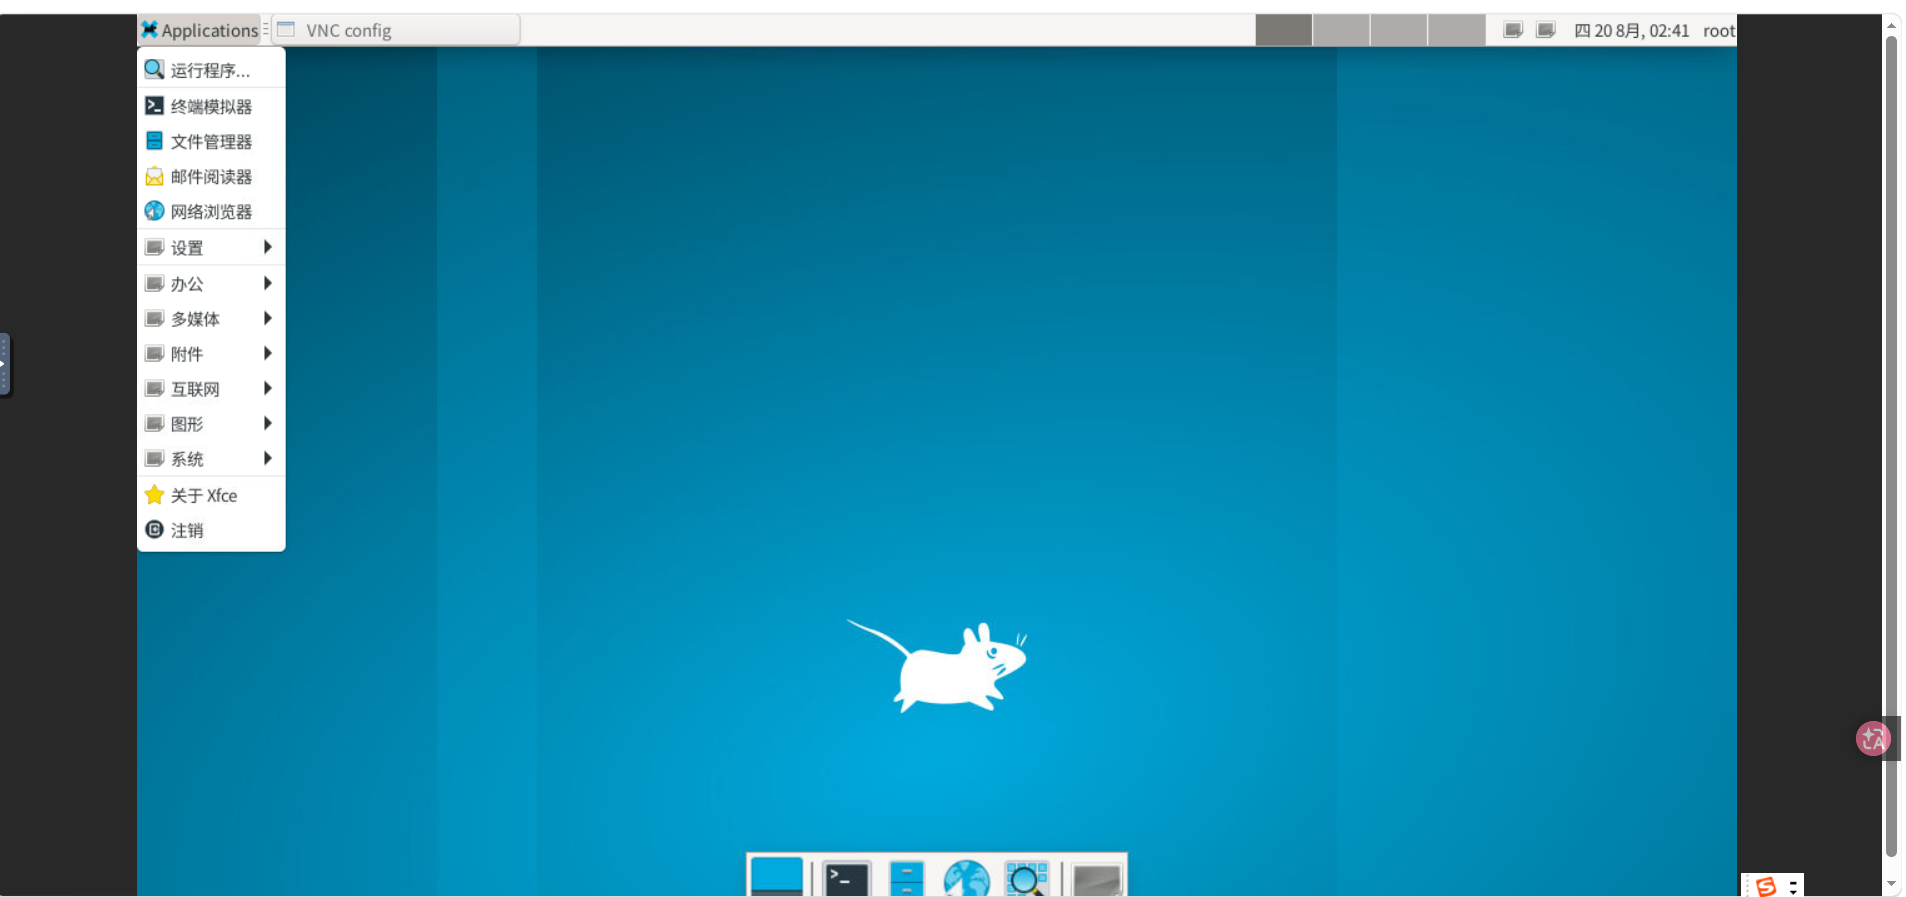This screenshot has height=897, width=1906.
Task: Expand the 办公 submenu
Action: (211, 283)
